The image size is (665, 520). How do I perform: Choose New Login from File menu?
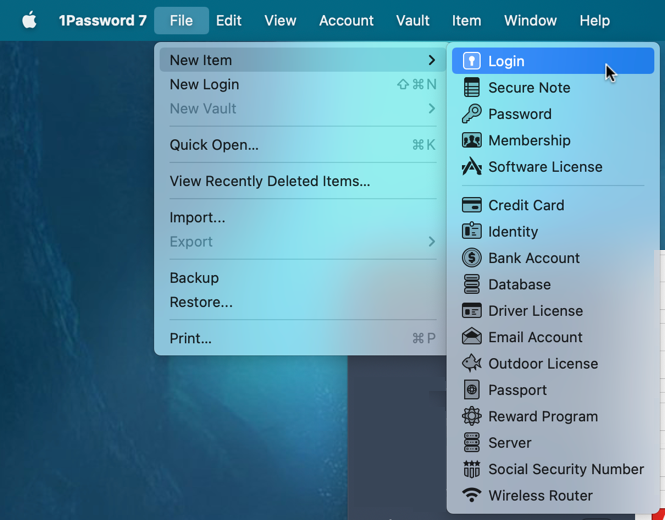pyautogui.click(x=303, y=84)
